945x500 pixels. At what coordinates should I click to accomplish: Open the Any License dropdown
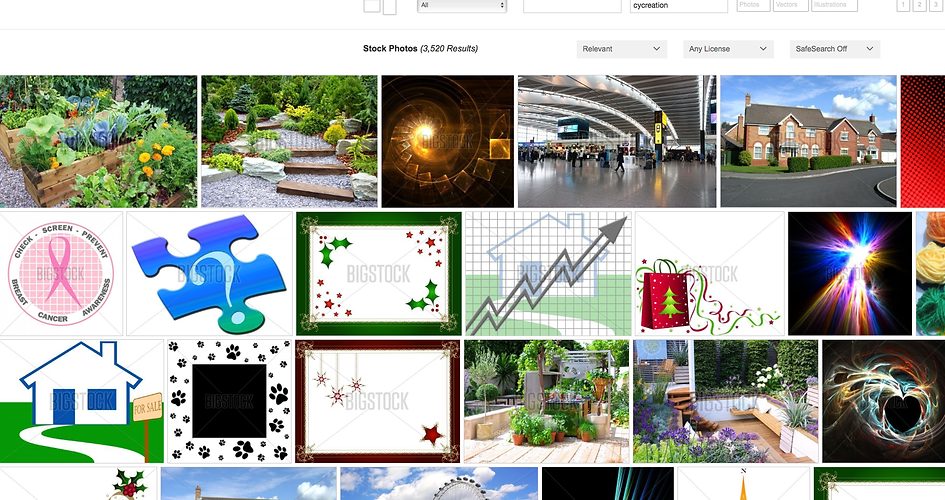pos(728,49)
